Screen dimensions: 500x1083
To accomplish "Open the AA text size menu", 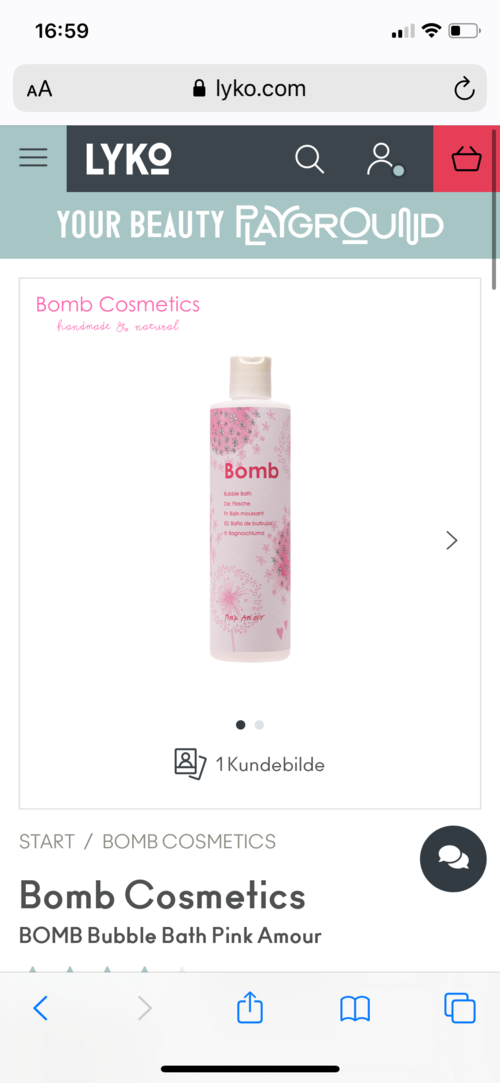I will [39, 89].
